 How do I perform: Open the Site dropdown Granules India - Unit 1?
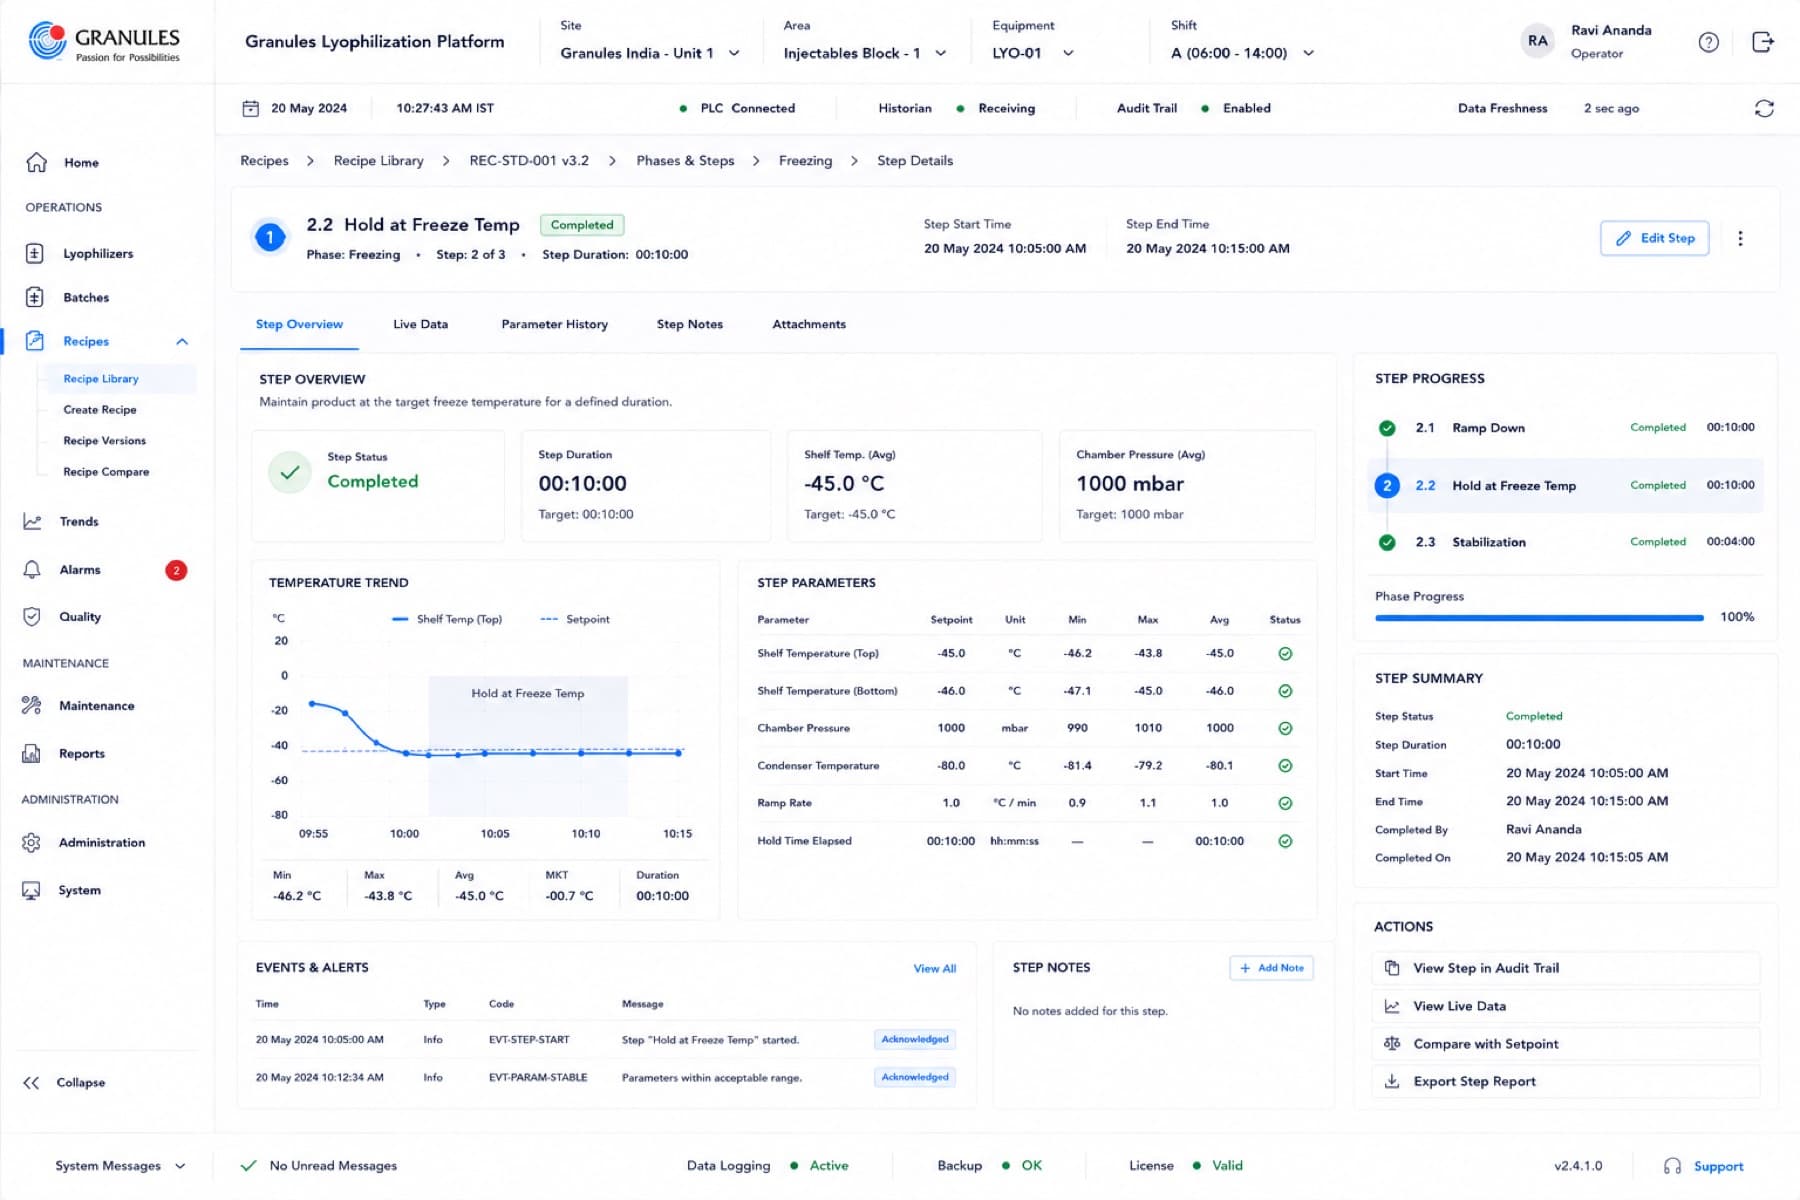650,53
